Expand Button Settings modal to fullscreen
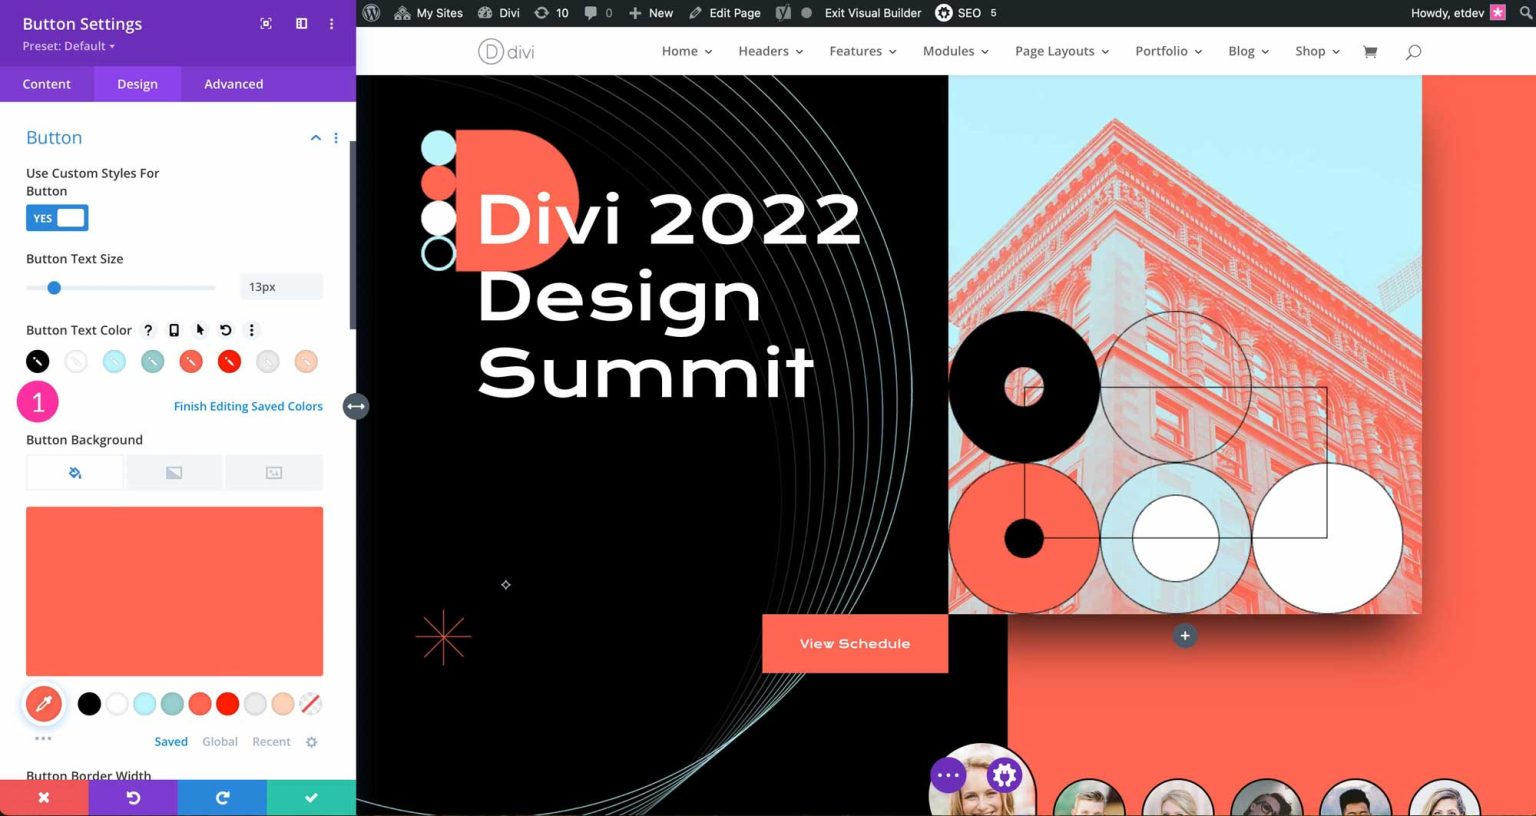 coord(266,23)
